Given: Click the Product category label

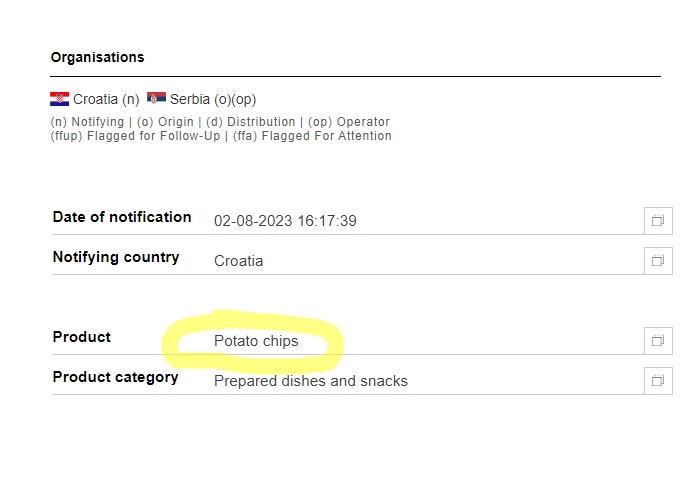Looking at the screenshot, I should pyautogui.click(x=115, y=377).
